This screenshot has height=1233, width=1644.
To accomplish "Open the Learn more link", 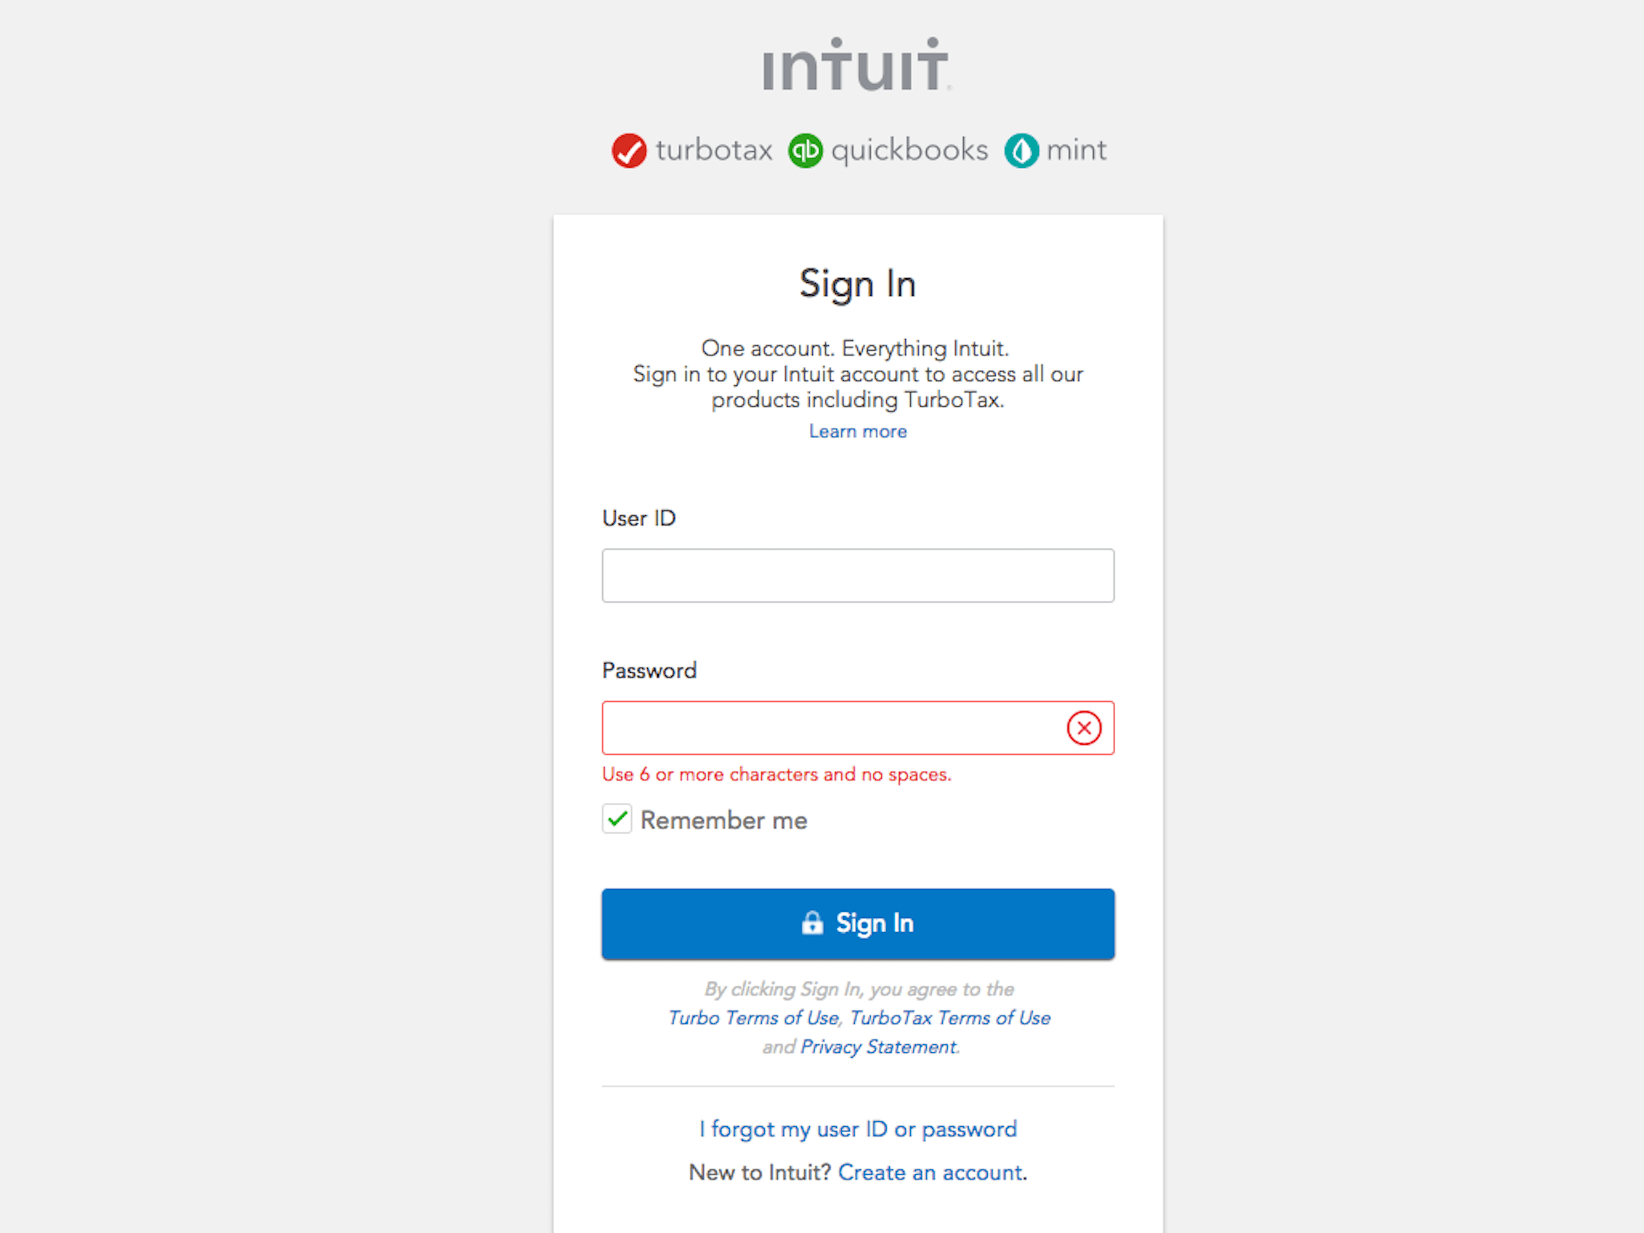I will coord(857,431).
